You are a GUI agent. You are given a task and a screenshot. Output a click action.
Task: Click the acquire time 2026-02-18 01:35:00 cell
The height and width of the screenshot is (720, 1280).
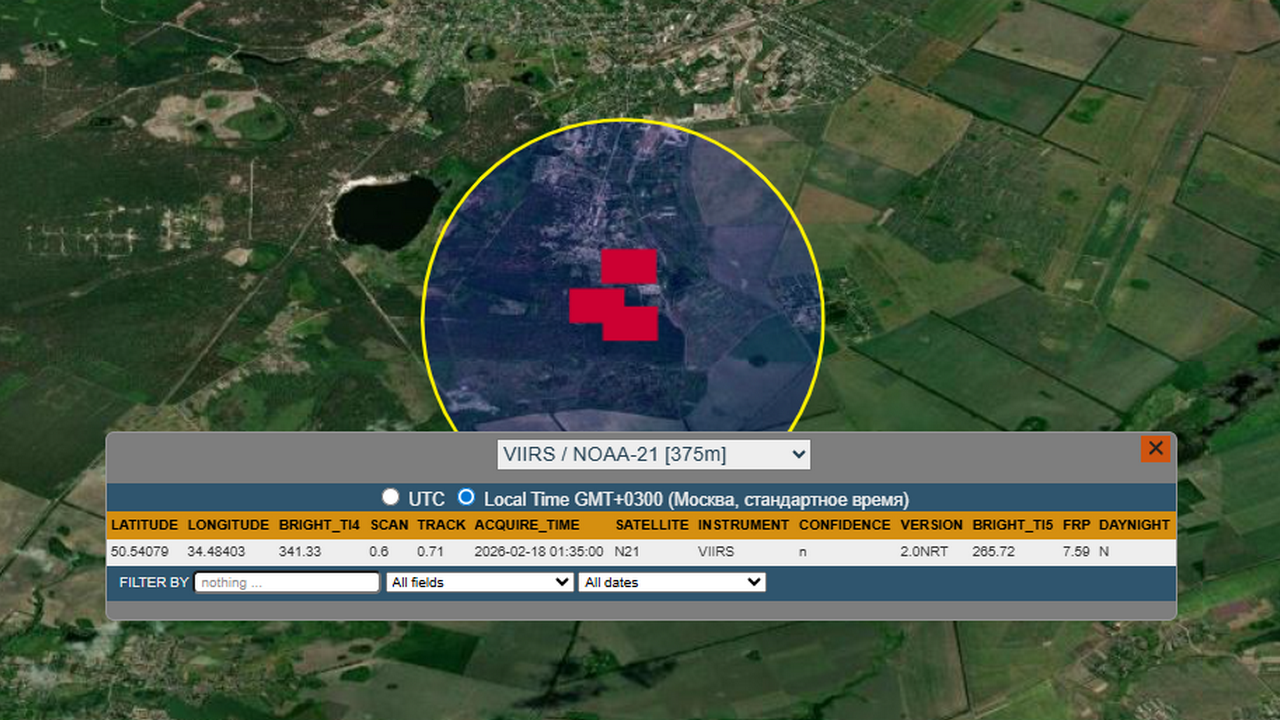point(539,552)
